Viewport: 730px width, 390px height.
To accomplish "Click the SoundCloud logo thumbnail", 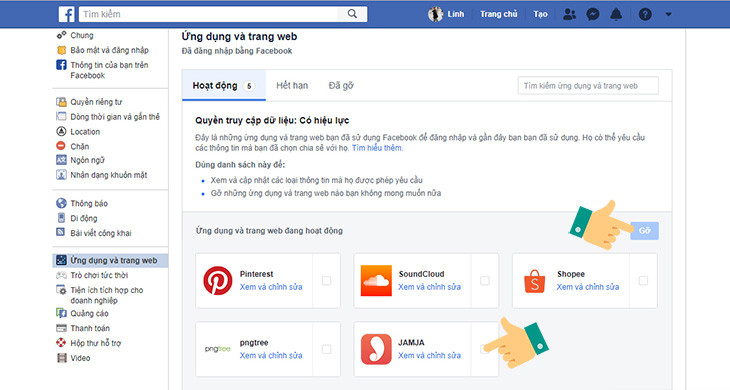I will coord(376,281).
